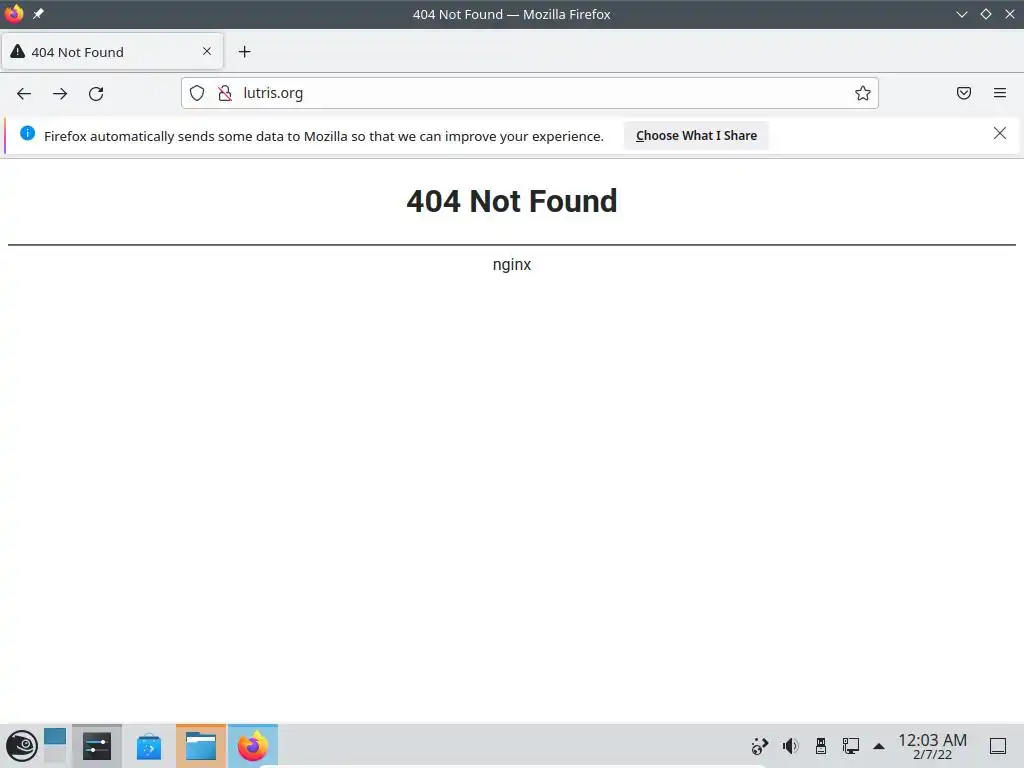This screenshot has width=1024, height=768.
Task: Click the 404 Not Found heading
Action: click(x=511, y=201)
